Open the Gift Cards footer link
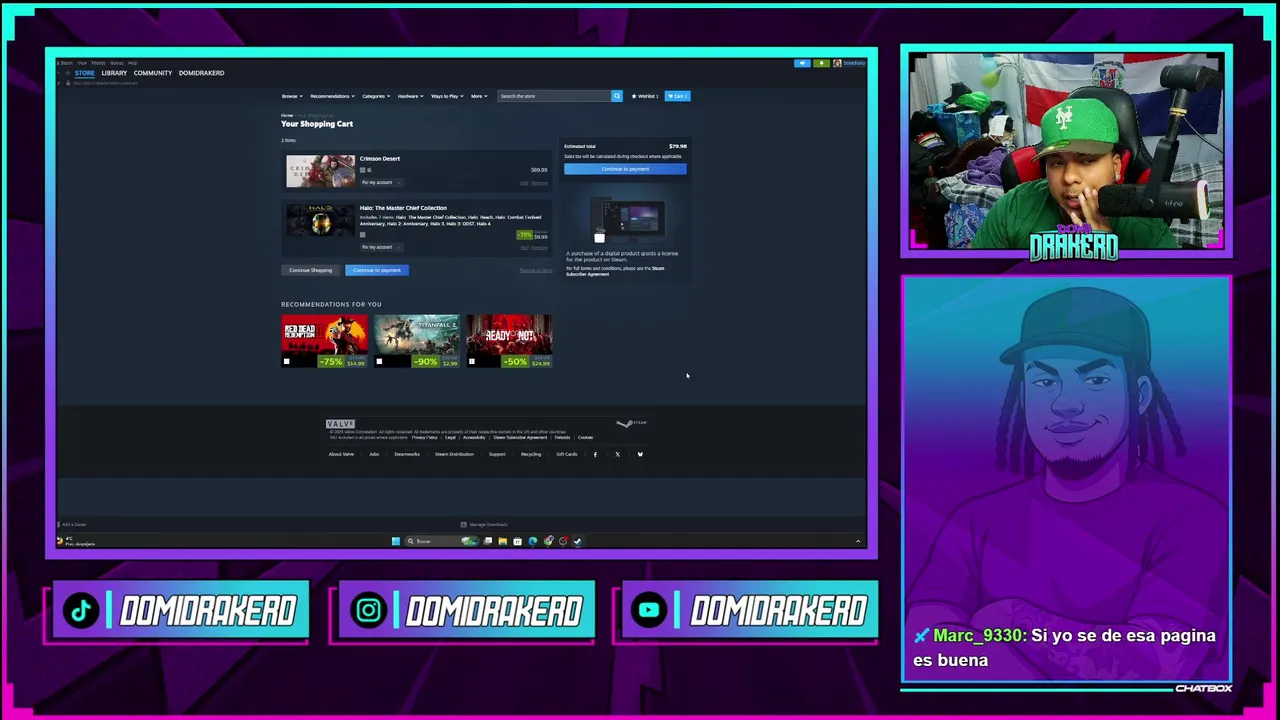1280x720 pixels. [x=567, y=454]
